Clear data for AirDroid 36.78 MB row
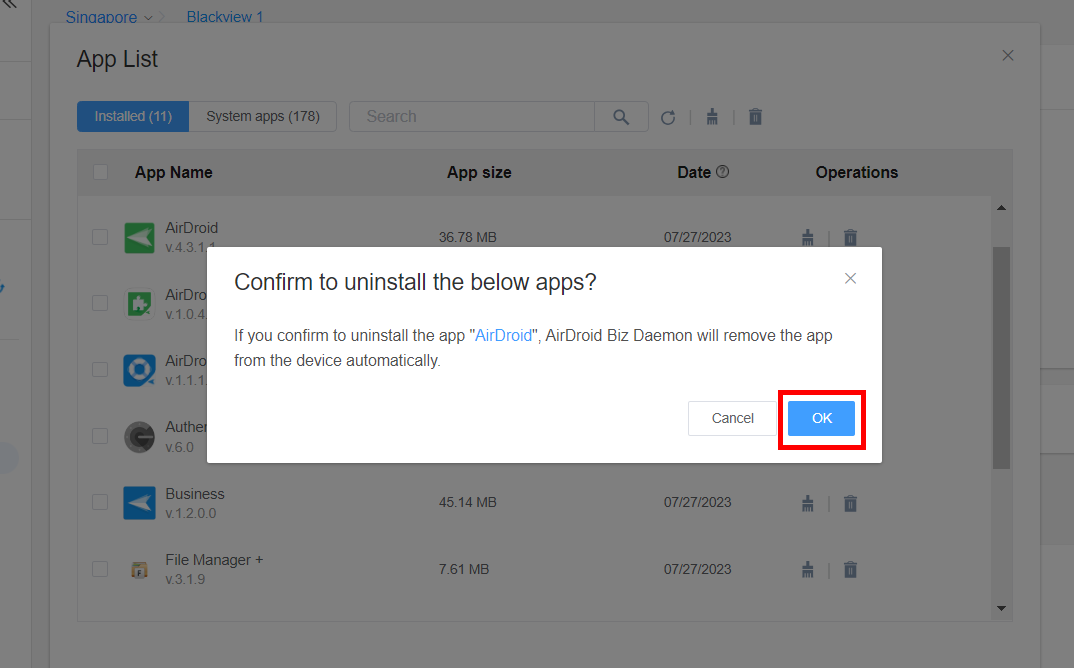1074x668 pixels. [x=808, y=238]
